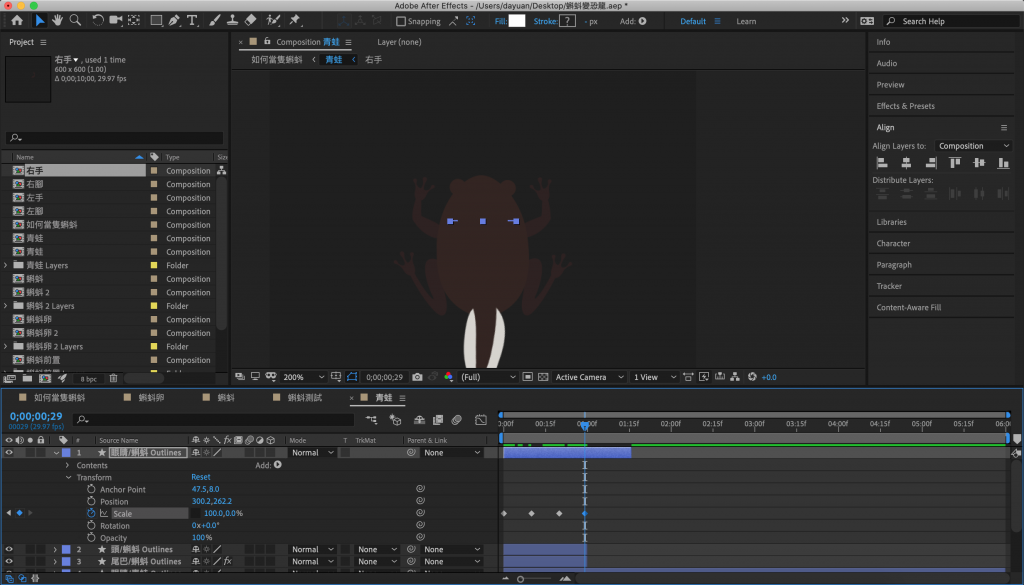Image resolution: width=1024 pixels, height=585 pixels.
Task: Select the Puppet Pin tool
Action: click(x=295, y=21)
